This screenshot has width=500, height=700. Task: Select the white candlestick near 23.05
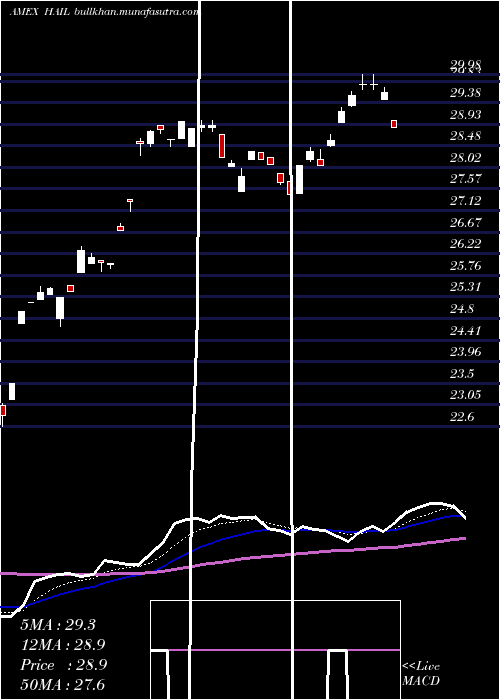click(x=12, y=392)
